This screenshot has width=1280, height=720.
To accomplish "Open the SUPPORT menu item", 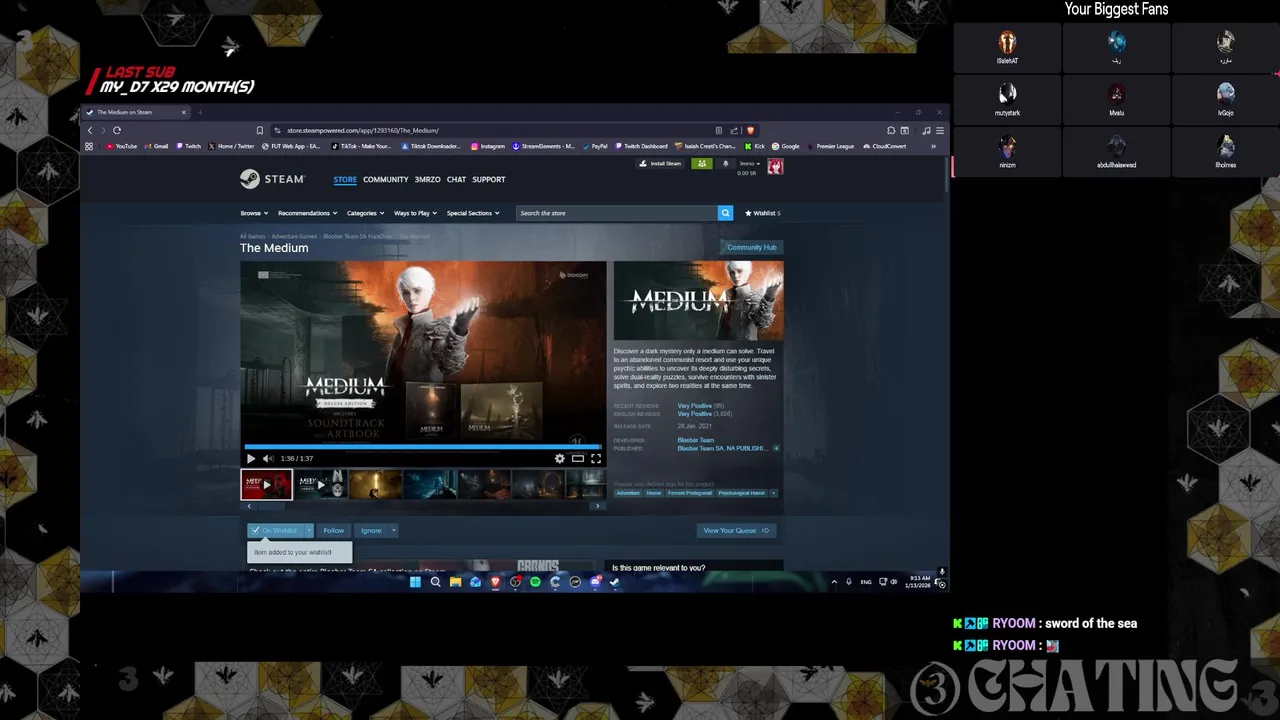I will tap(489, 180).
